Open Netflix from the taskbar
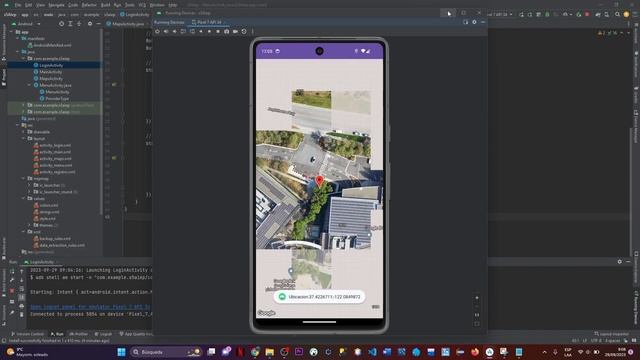640x360 pixels. [240, 352]
